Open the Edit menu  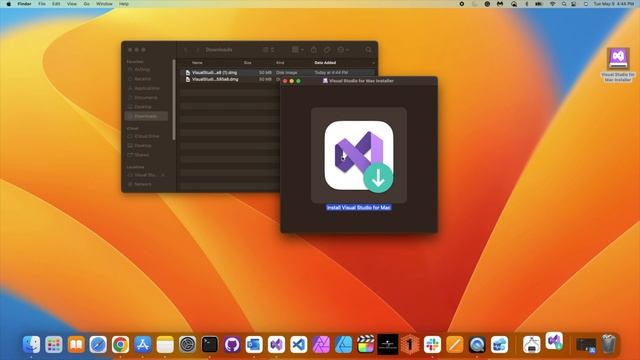[56, 4]
